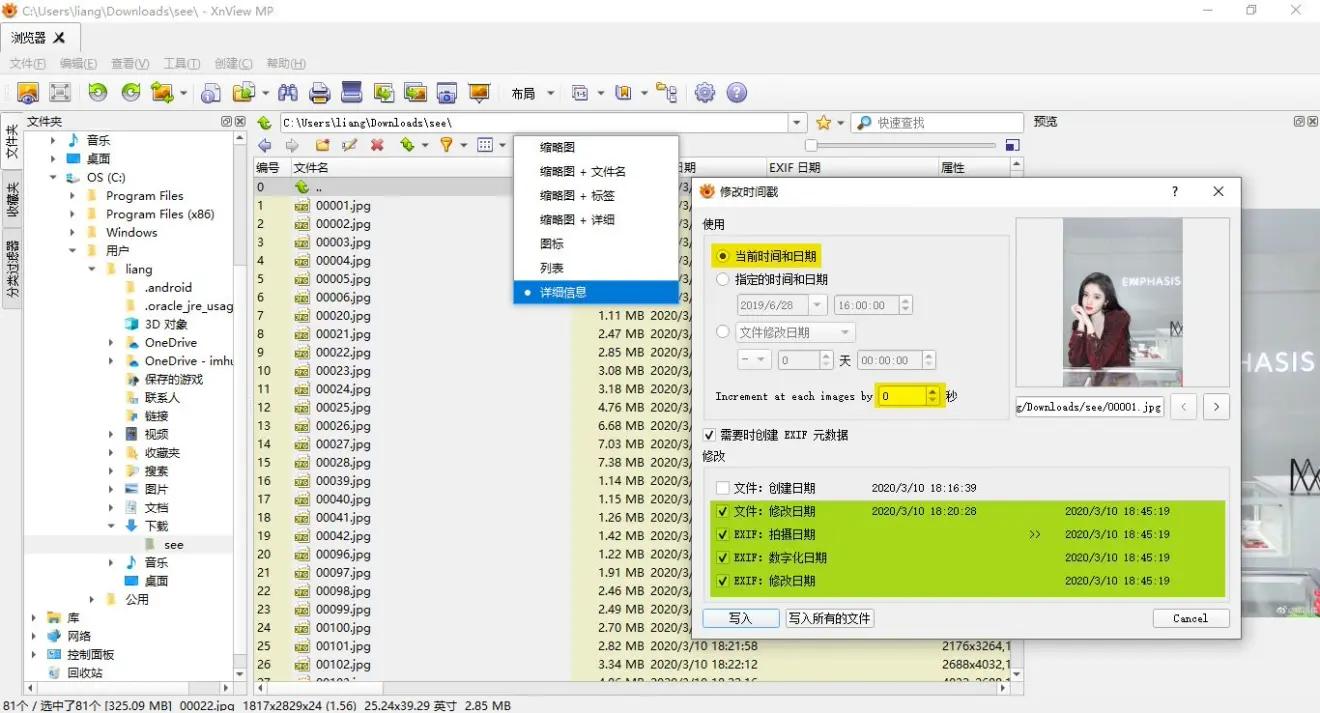1320x713 pixels.
Task: Uncheck 需要时创建 EXIF 元数据
Action: (710, 434)
